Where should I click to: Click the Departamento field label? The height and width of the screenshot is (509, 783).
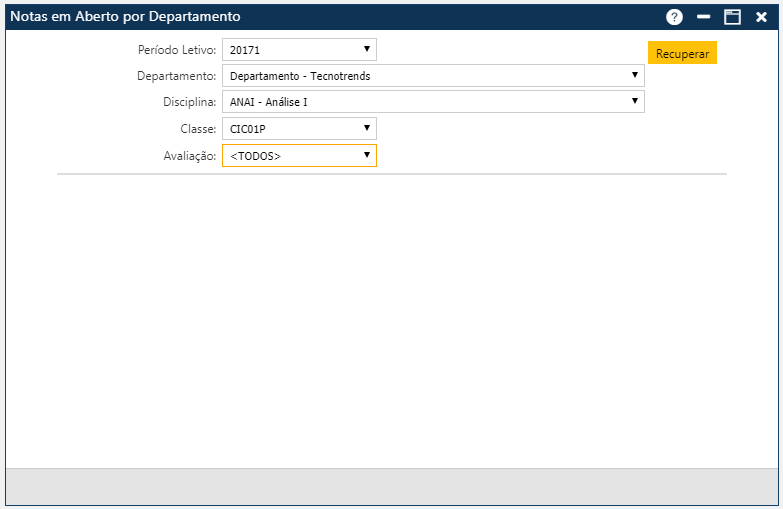(176, 76)
